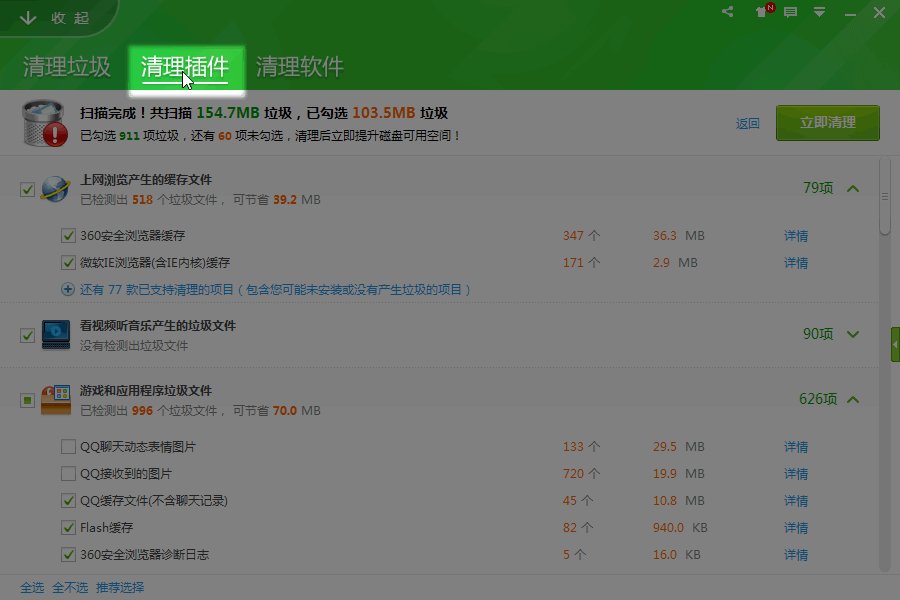The height and width of the screenshot is (600, 900).
Task: Click the games and apps category icon
Action: pyautogui.click(x=55, y=398)
